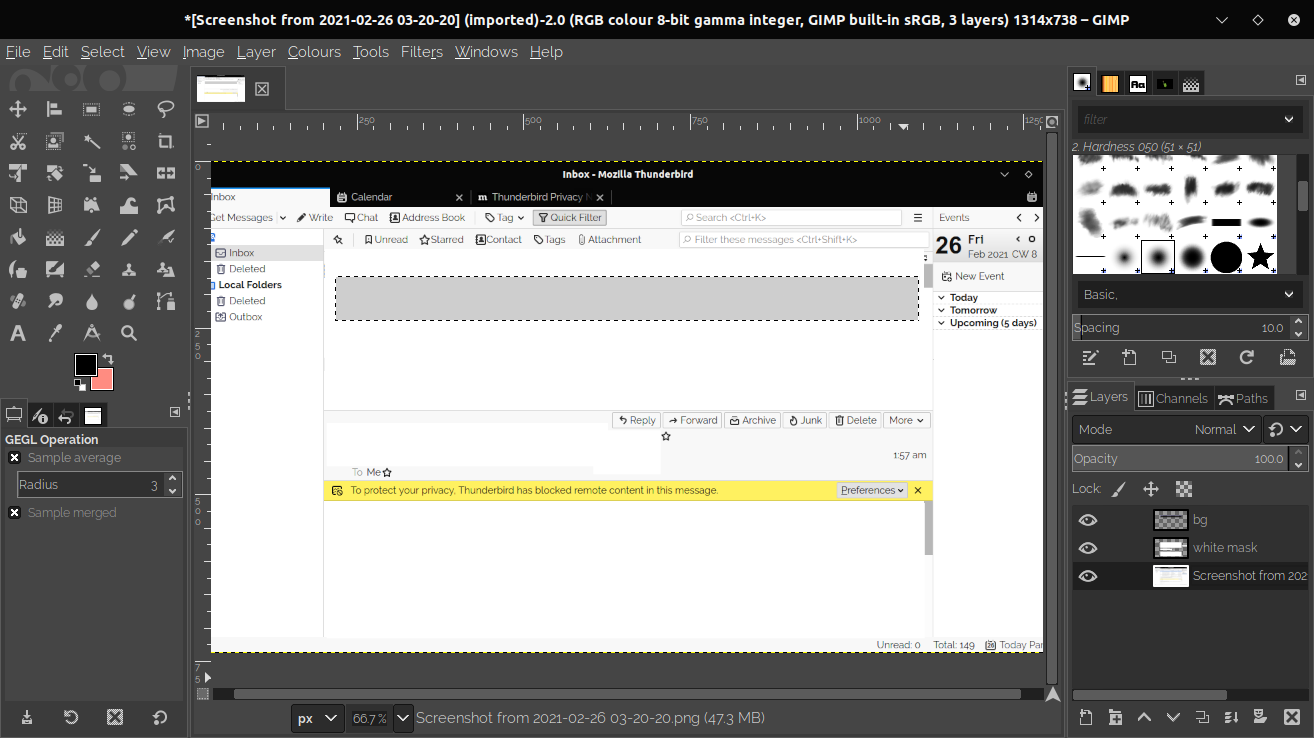Open the Layer menu
The image size is (1314, 738).
[x=256, y=52]
